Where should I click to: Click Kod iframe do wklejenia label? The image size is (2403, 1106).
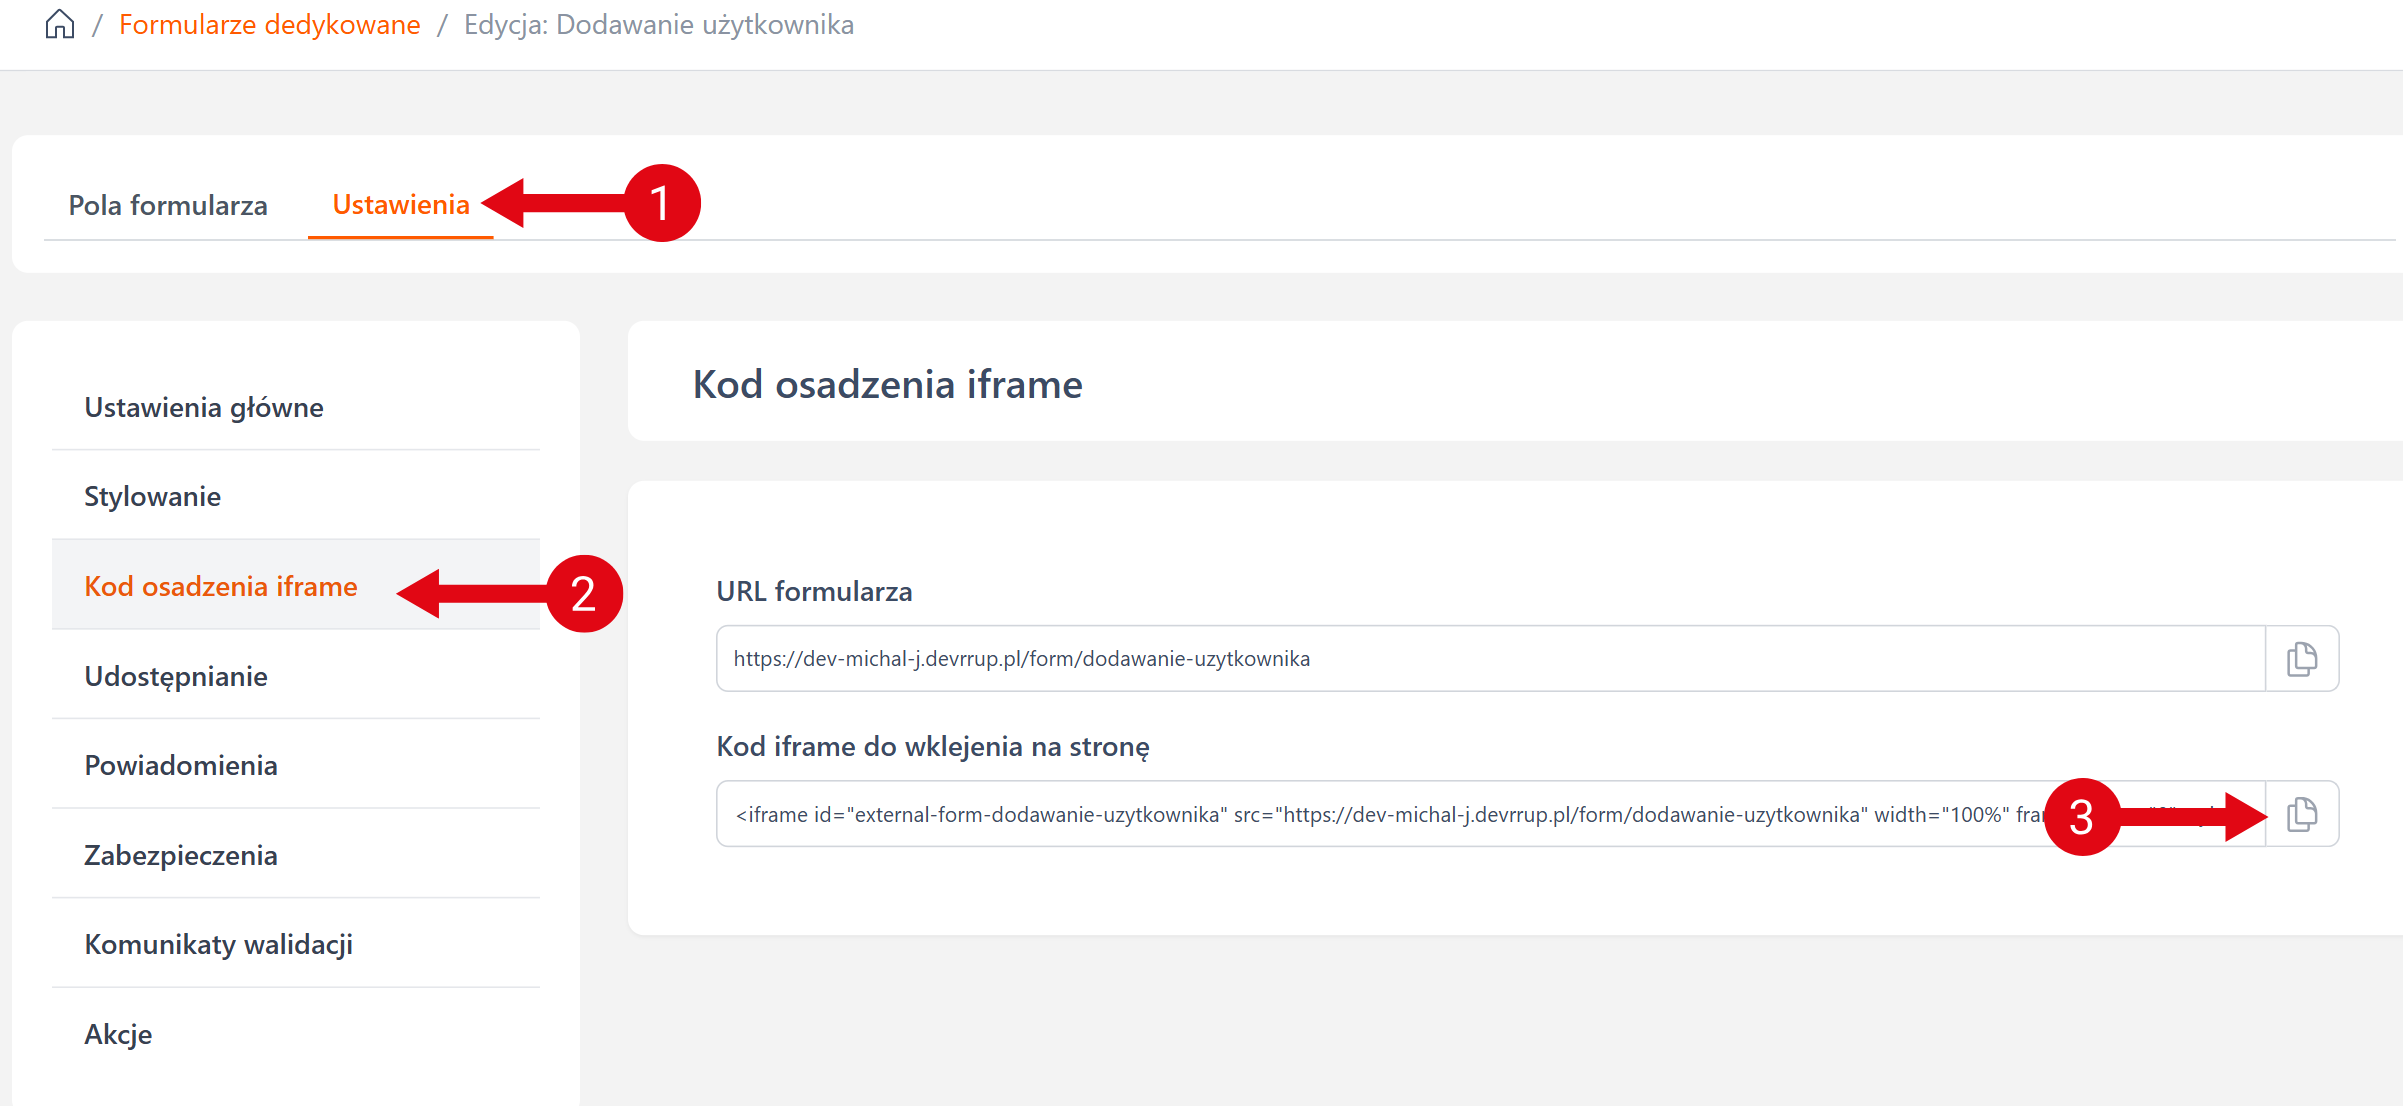932,746
